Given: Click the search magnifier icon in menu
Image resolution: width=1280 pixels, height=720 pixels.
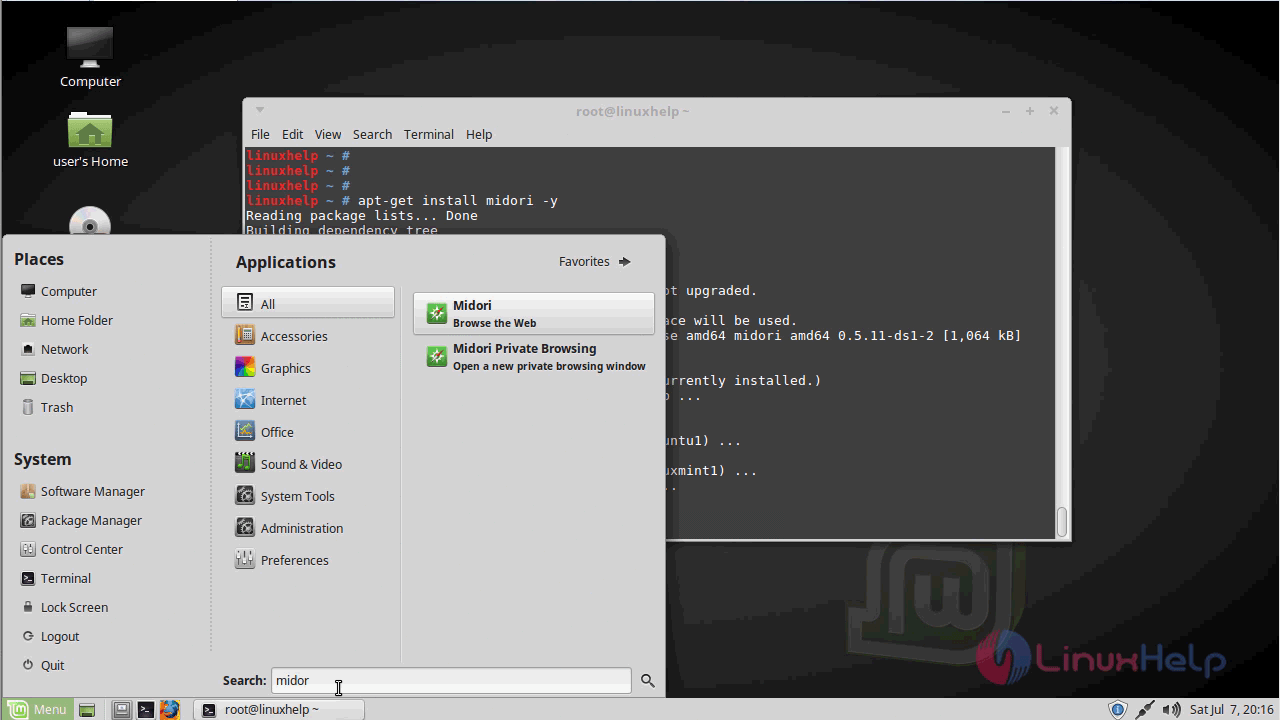Looking at the screenshot, I should tap(648, 680).
